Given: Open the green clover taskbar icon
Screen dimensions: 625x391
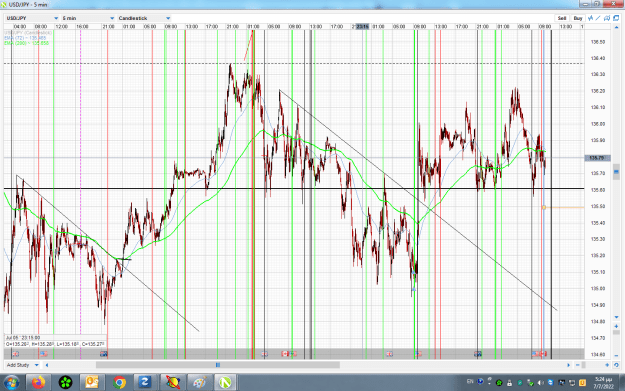Looking at the screenshot, I should (66, 383).
